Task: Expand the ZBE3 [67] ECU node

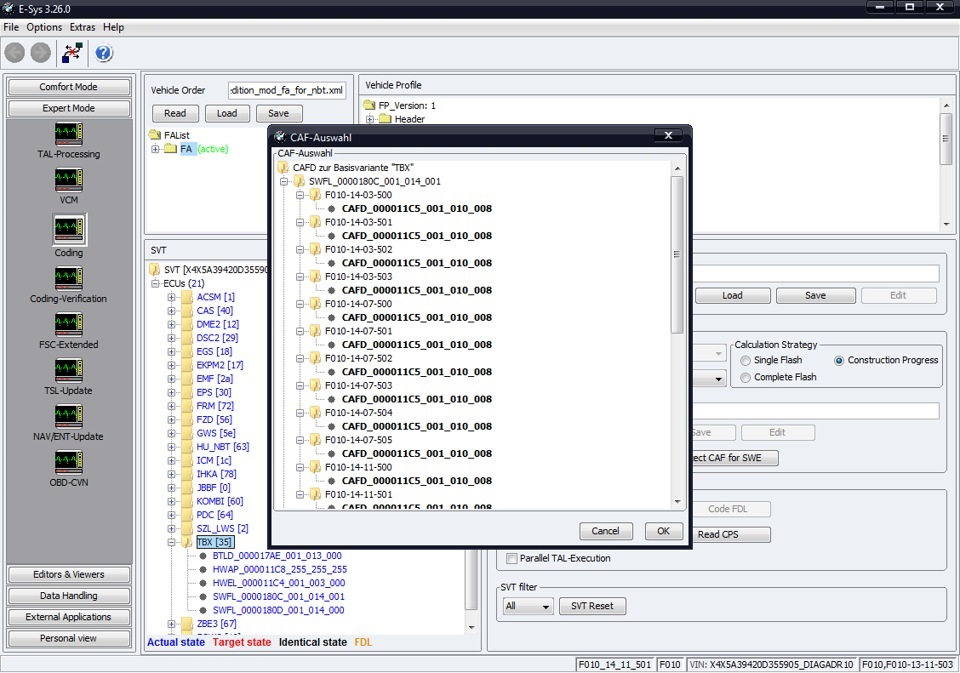Action: pyautogui.click(x=171, y=624)
